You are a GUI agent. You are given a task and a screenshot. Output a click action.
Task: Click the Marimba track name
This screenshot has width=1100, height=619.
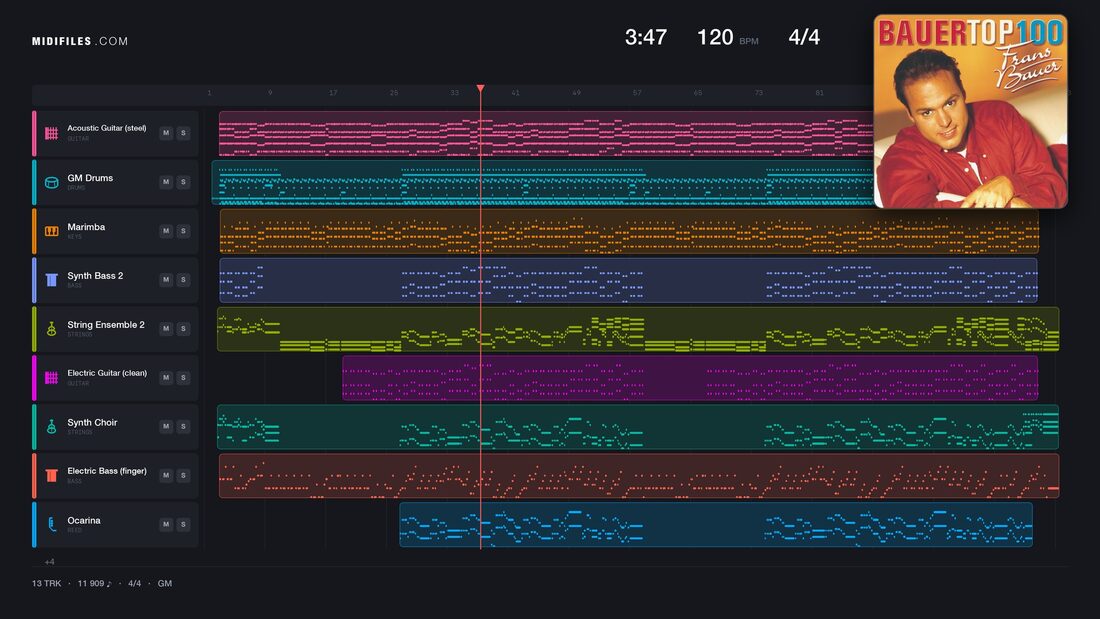click(x=86, y=227)
